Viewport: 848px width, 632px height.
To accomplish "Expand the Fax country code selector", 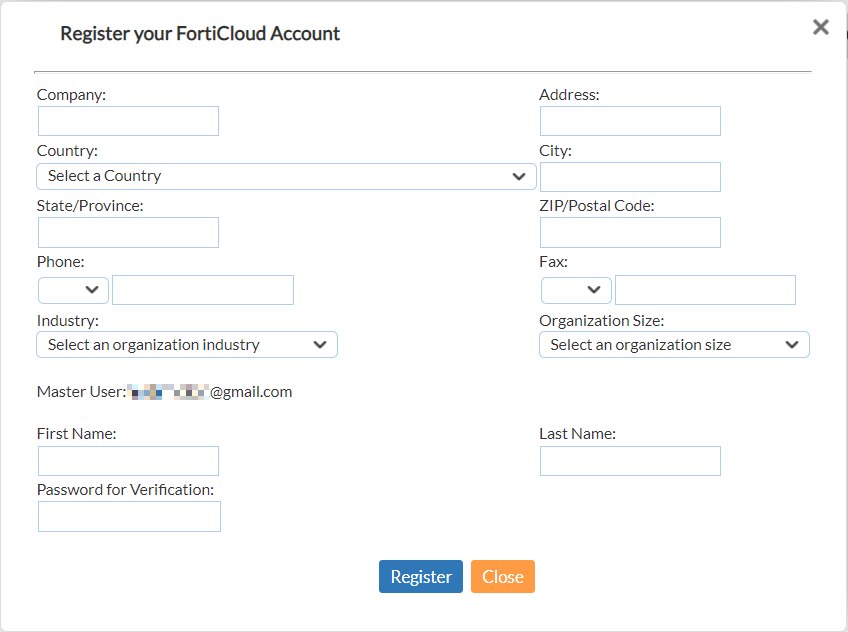I will (576, 289).
